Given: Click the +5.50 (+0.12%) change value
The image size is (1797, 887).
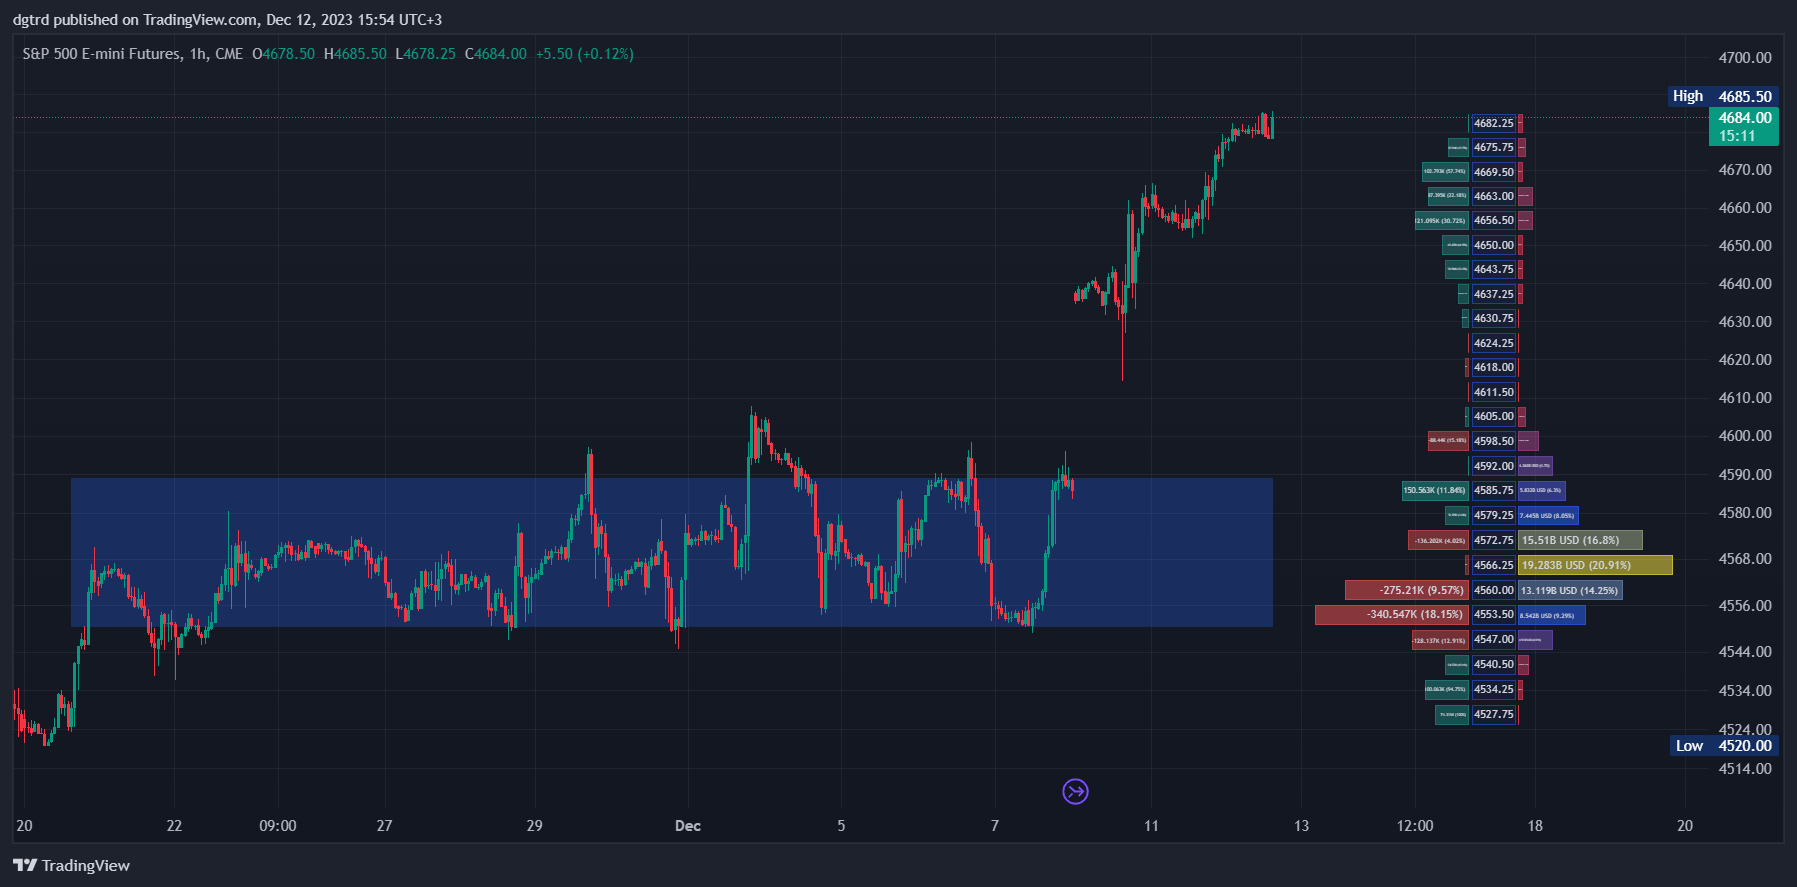Looking at the screenshot, I should (x=584, y=54).
